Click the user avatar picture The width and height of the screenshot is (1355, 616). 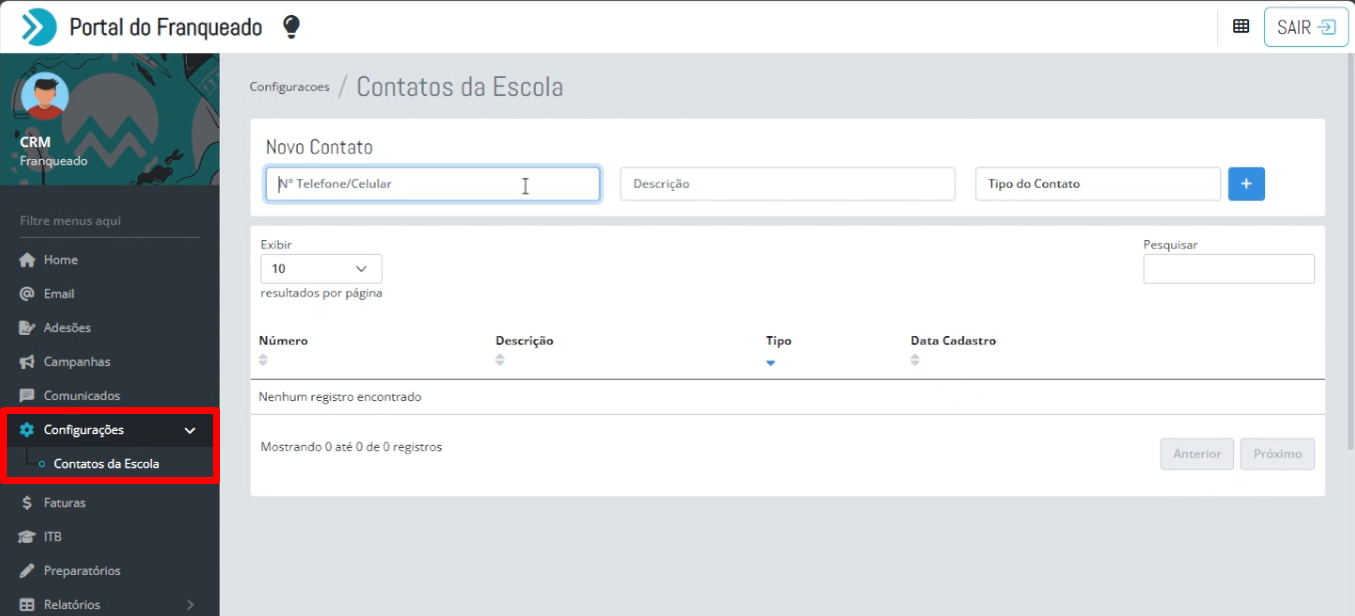(x=45, y=97)
